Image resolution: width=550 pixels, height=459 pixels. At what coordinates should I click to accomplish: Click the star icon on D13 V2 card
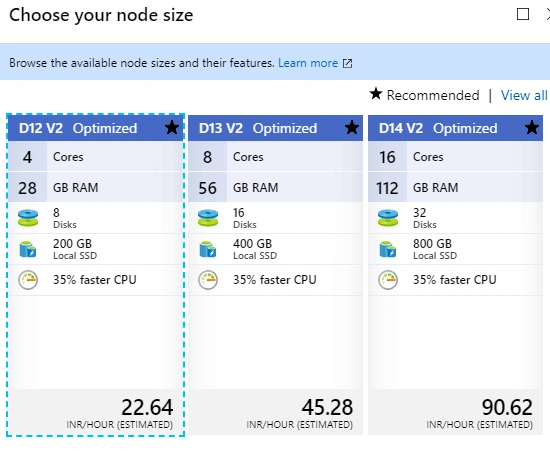pos(352,128)
